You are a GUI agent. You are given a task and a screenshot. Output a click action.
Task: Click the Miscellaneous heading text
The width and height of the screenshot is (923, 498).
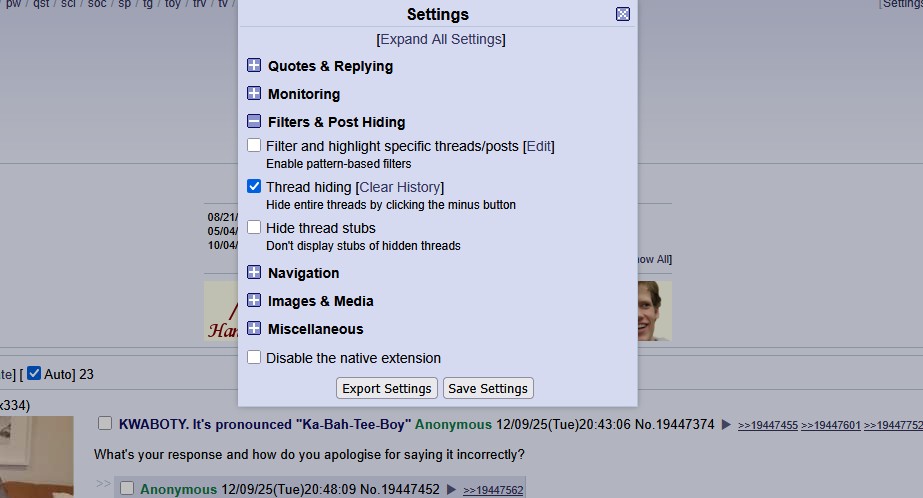316,329
